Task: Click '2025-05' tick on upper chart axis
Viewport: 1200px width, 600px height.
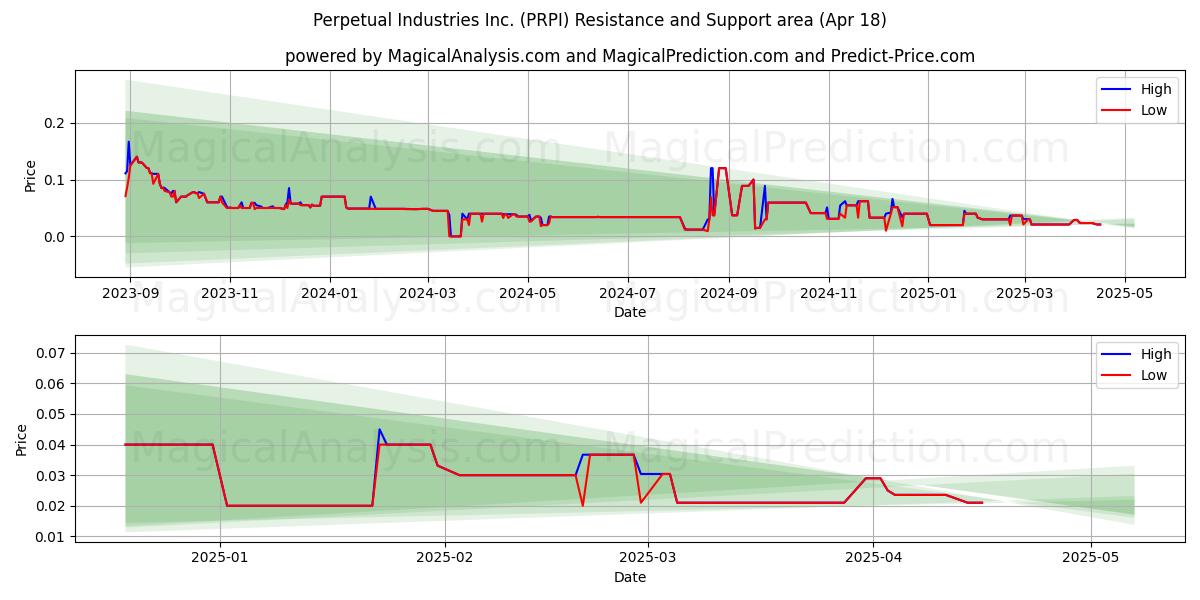Action: (x=1126, y=293)
